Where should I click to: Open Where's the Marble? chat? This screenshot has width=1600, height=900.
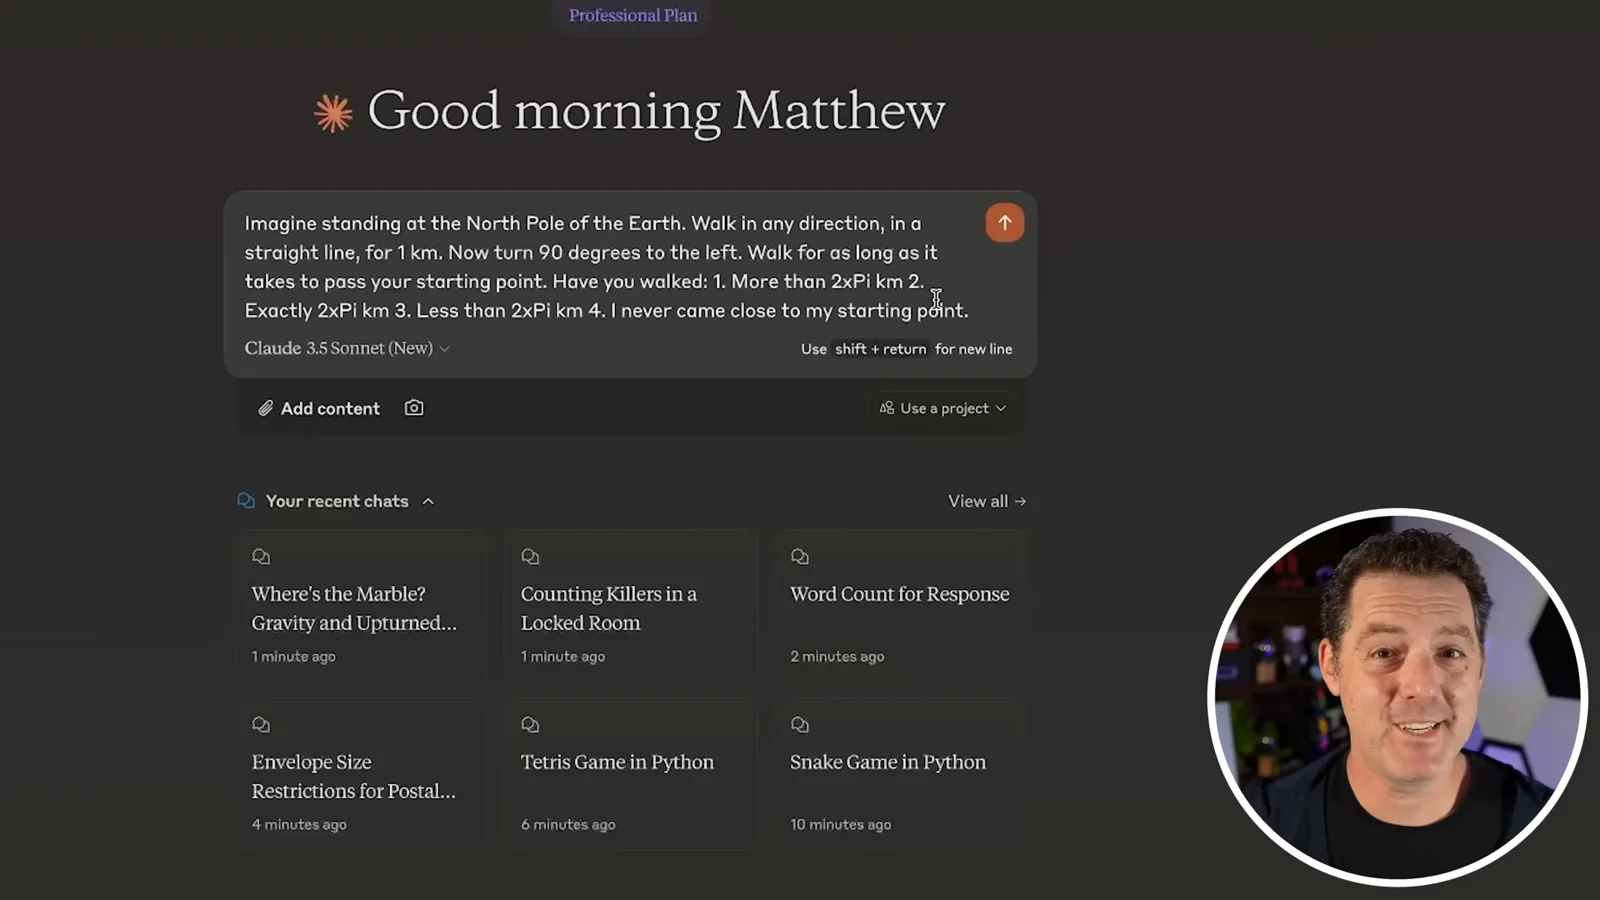pyautogui.click(x=362, y=606)
